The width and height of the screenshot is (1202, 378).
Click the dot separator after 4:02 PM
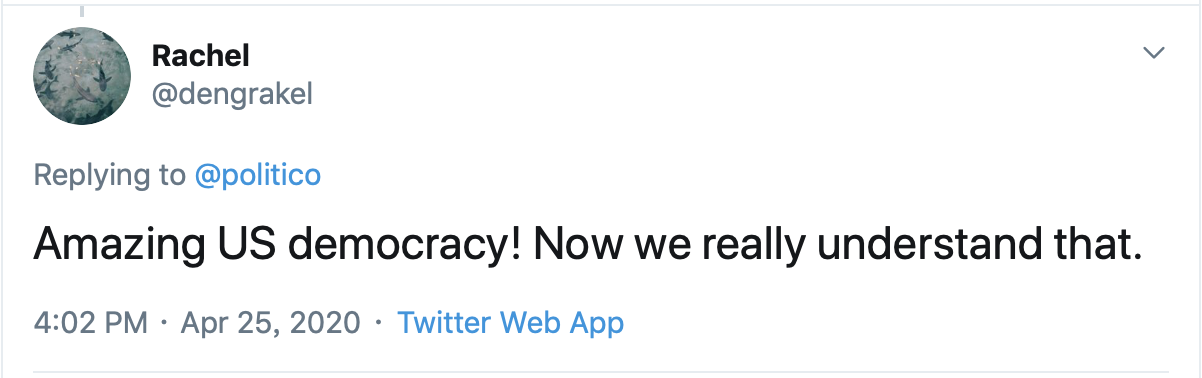tap(164, 324)
